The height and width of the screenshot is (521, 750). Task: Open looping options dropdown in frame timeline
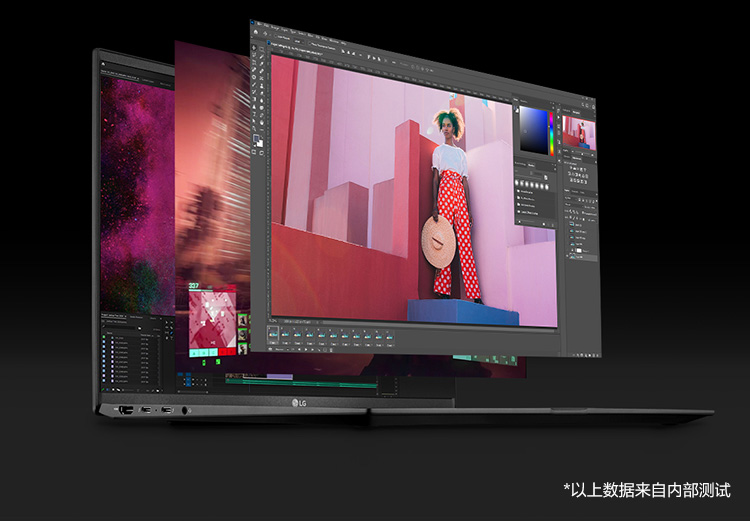(283, 349)
